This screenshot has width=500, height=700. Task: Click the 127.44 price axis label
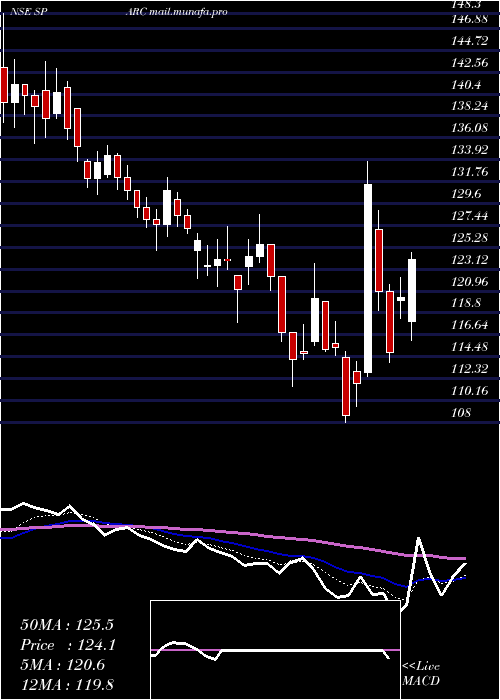pyautogui.click(x=470, y=216)
